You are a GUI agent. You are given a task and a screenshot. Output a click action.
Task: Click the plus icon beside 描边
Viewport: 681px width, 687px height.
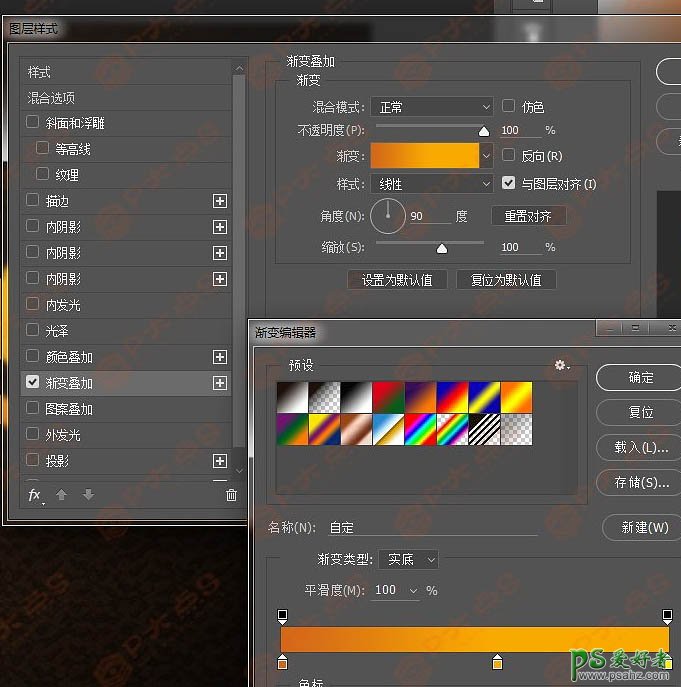point(220,201)
